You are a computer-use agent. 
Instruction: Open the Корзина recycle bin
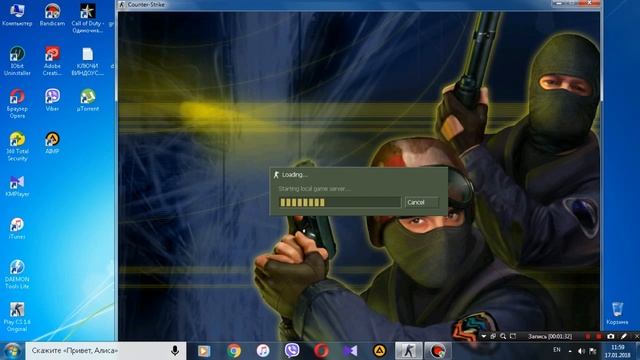point(617,313)
